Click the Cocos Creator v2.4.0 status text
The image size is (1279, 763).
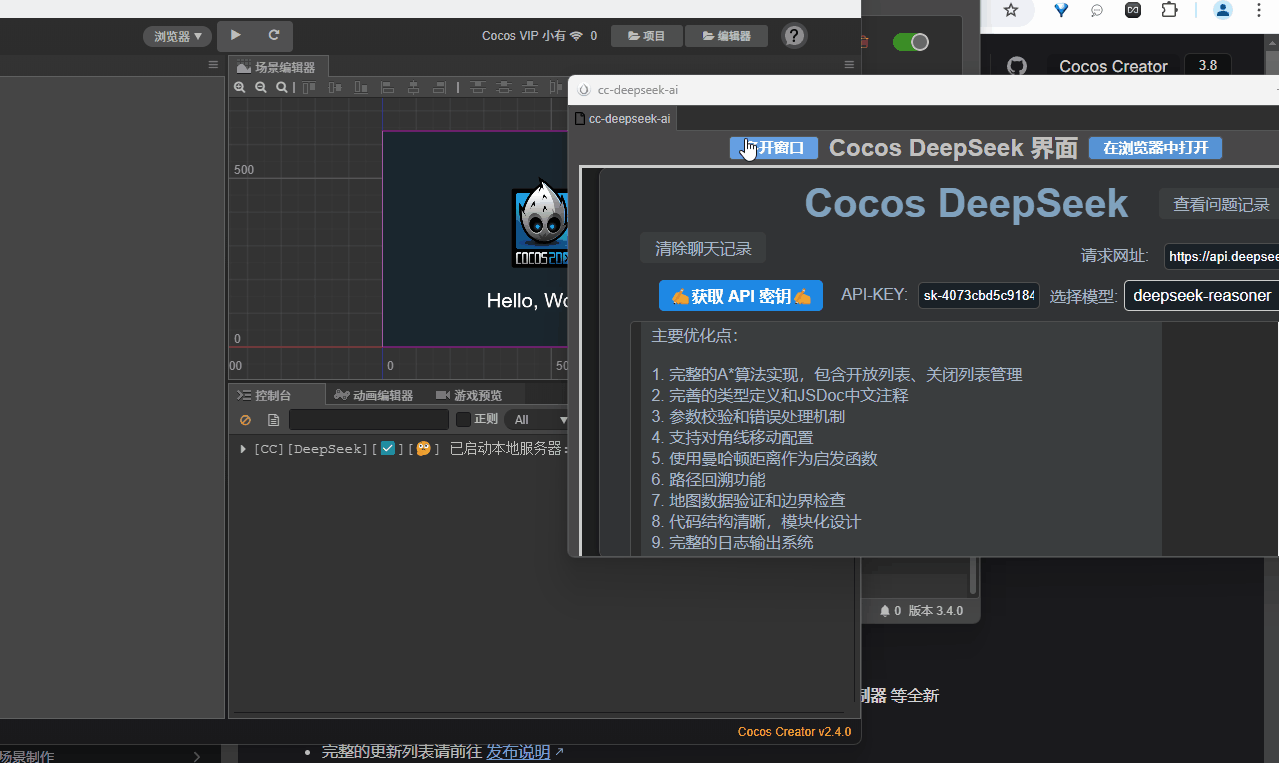click(794, 732)
